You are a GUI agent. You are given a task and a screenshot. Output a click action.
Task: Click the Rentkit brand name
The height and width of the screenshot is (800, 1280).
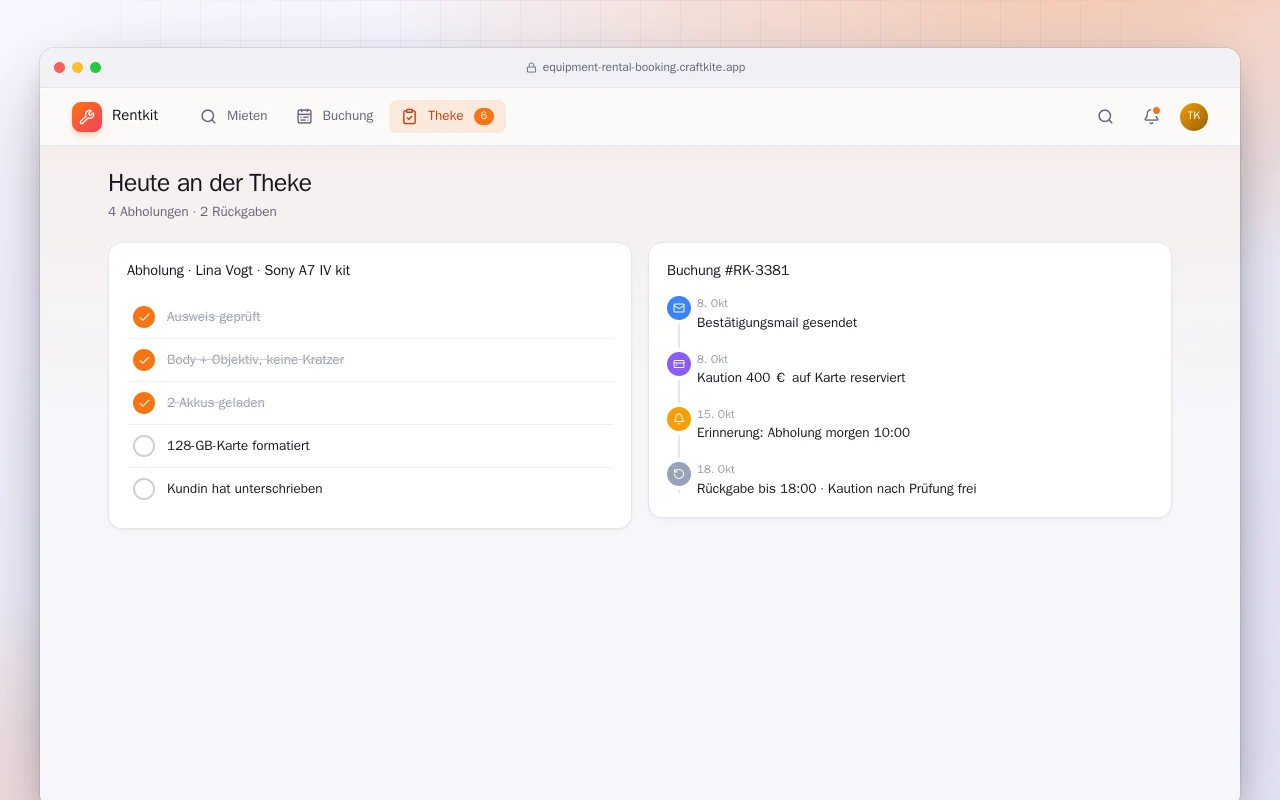pyautogui.click(x=135, y=116)
